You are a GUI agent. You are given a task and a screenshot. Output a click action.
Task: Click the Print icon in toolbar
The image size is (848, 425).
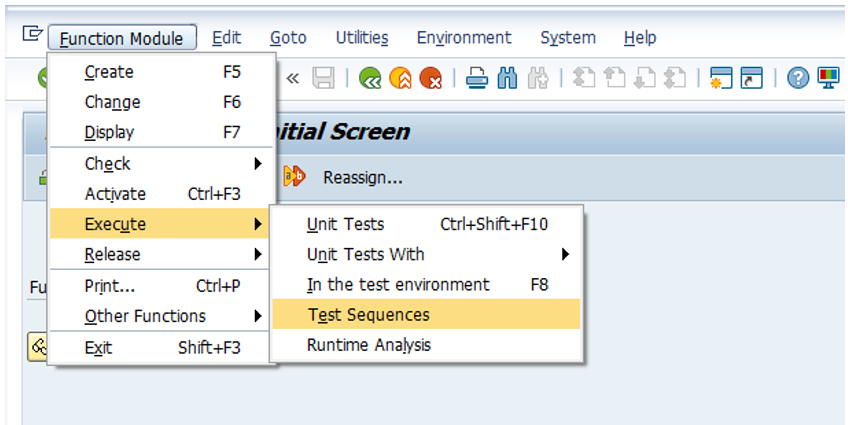[477, 78]
